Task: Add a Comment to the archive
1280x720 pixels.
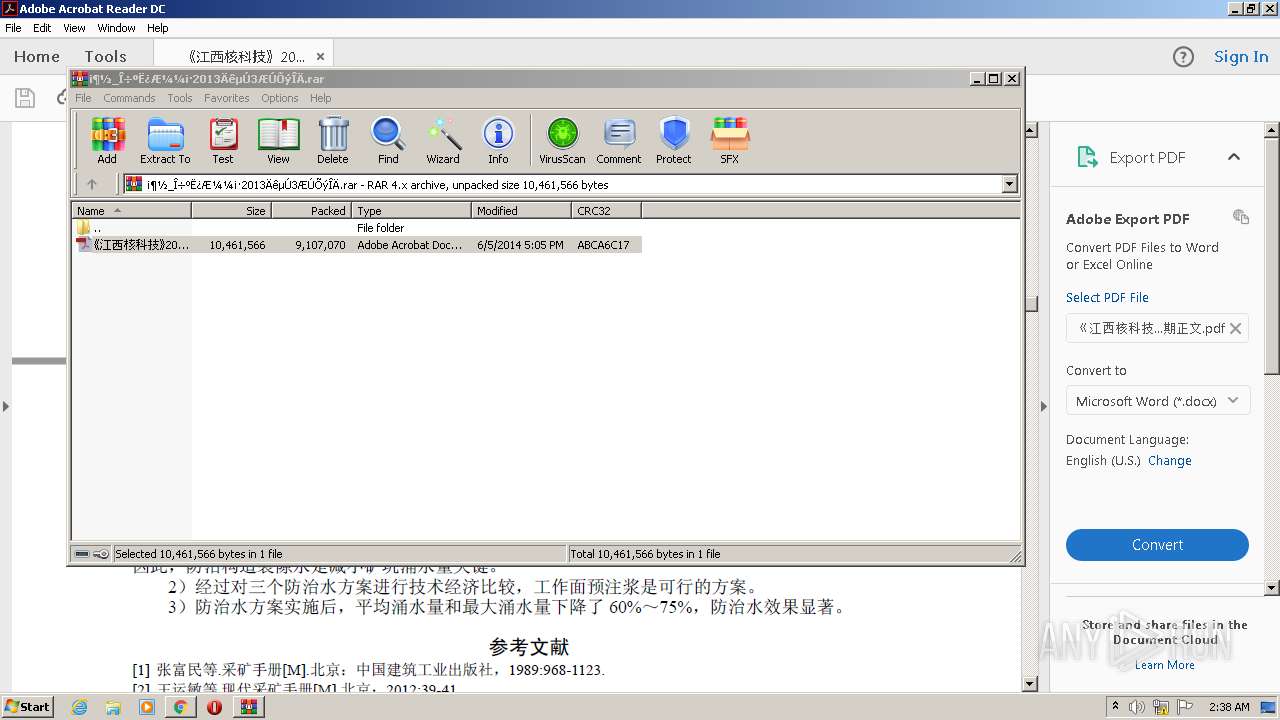Action: [x=619, y=140]
